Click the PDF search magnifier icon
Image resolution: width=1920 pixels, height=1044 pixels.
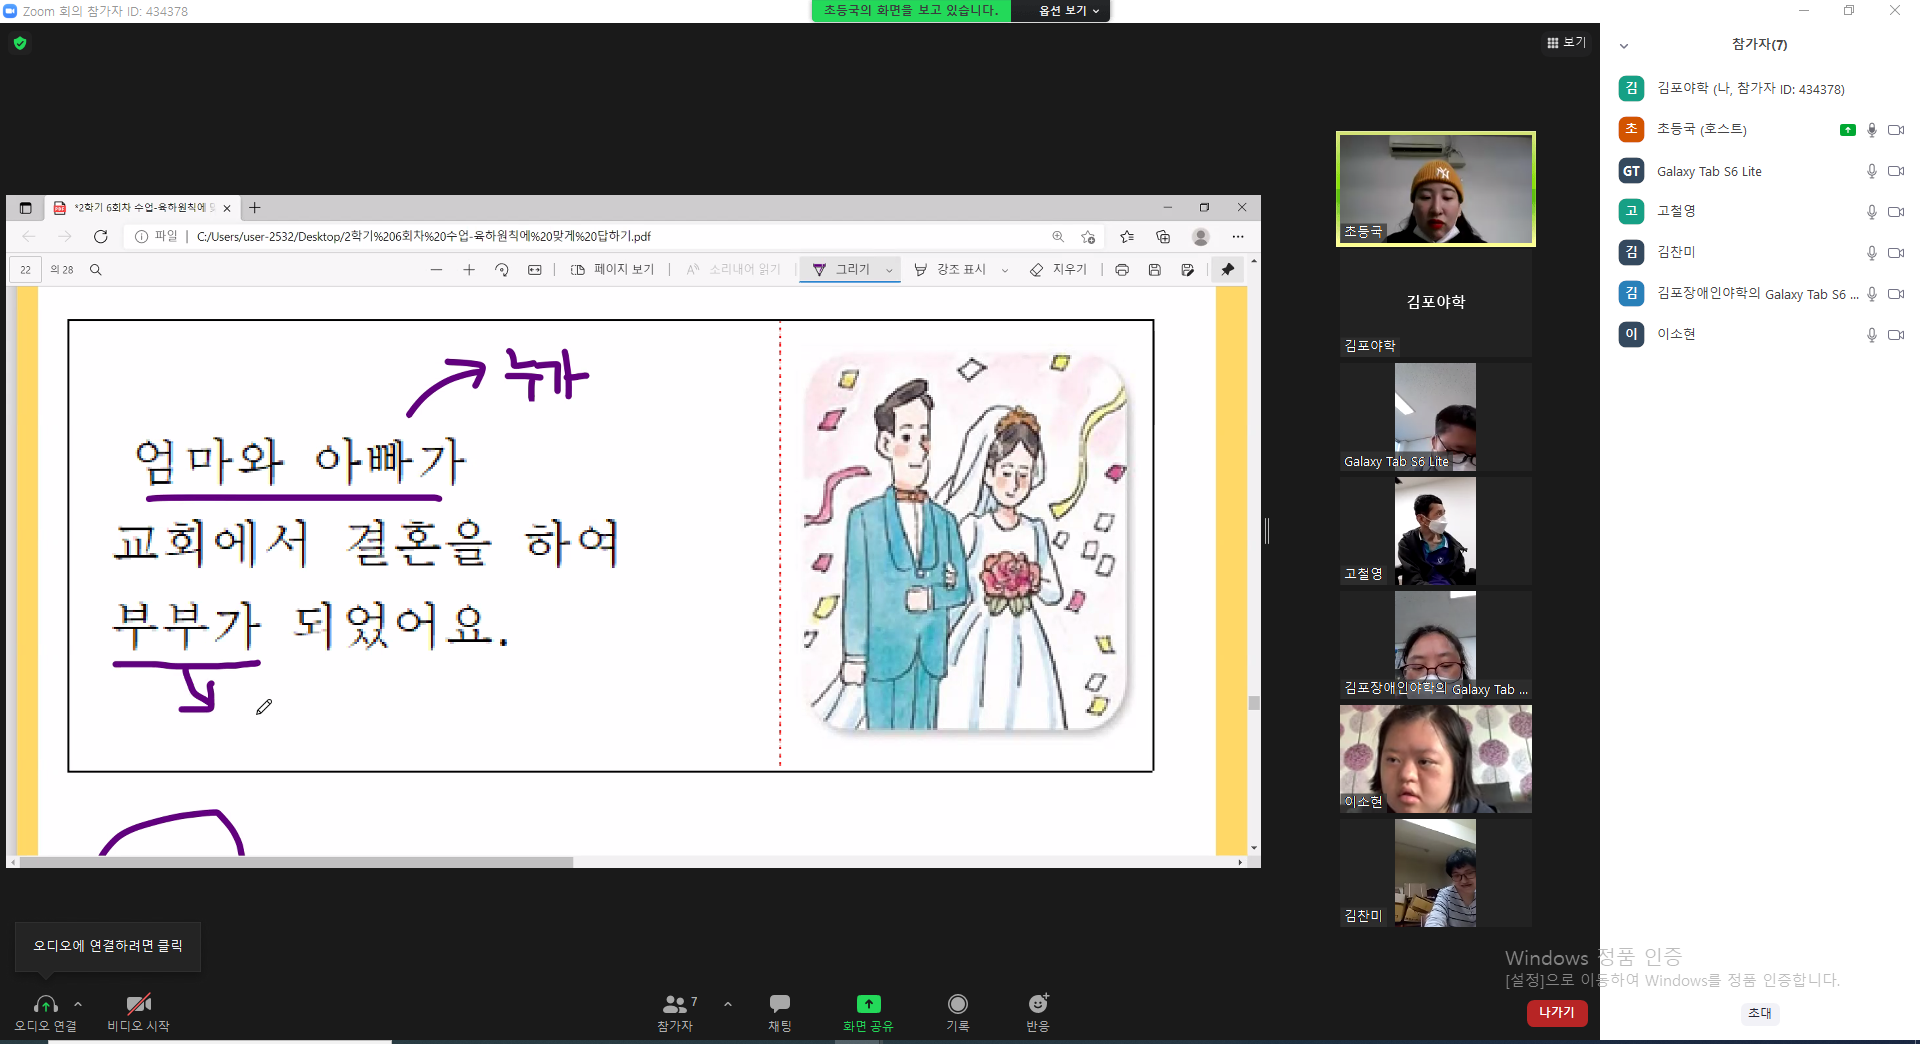point(96,270)
